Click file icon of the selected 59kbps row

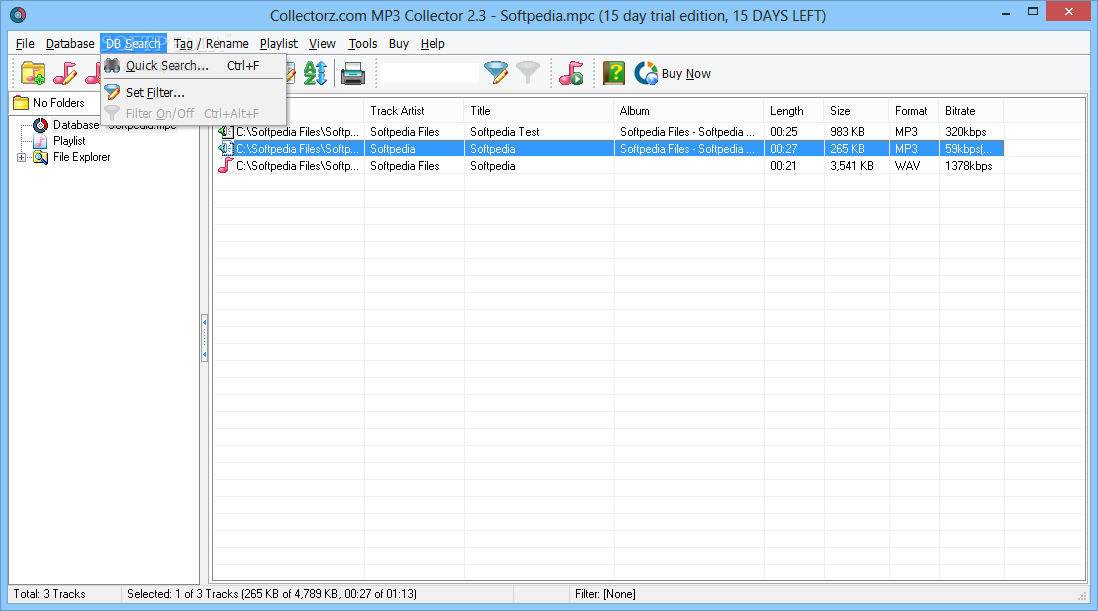[x=225, y=148]
